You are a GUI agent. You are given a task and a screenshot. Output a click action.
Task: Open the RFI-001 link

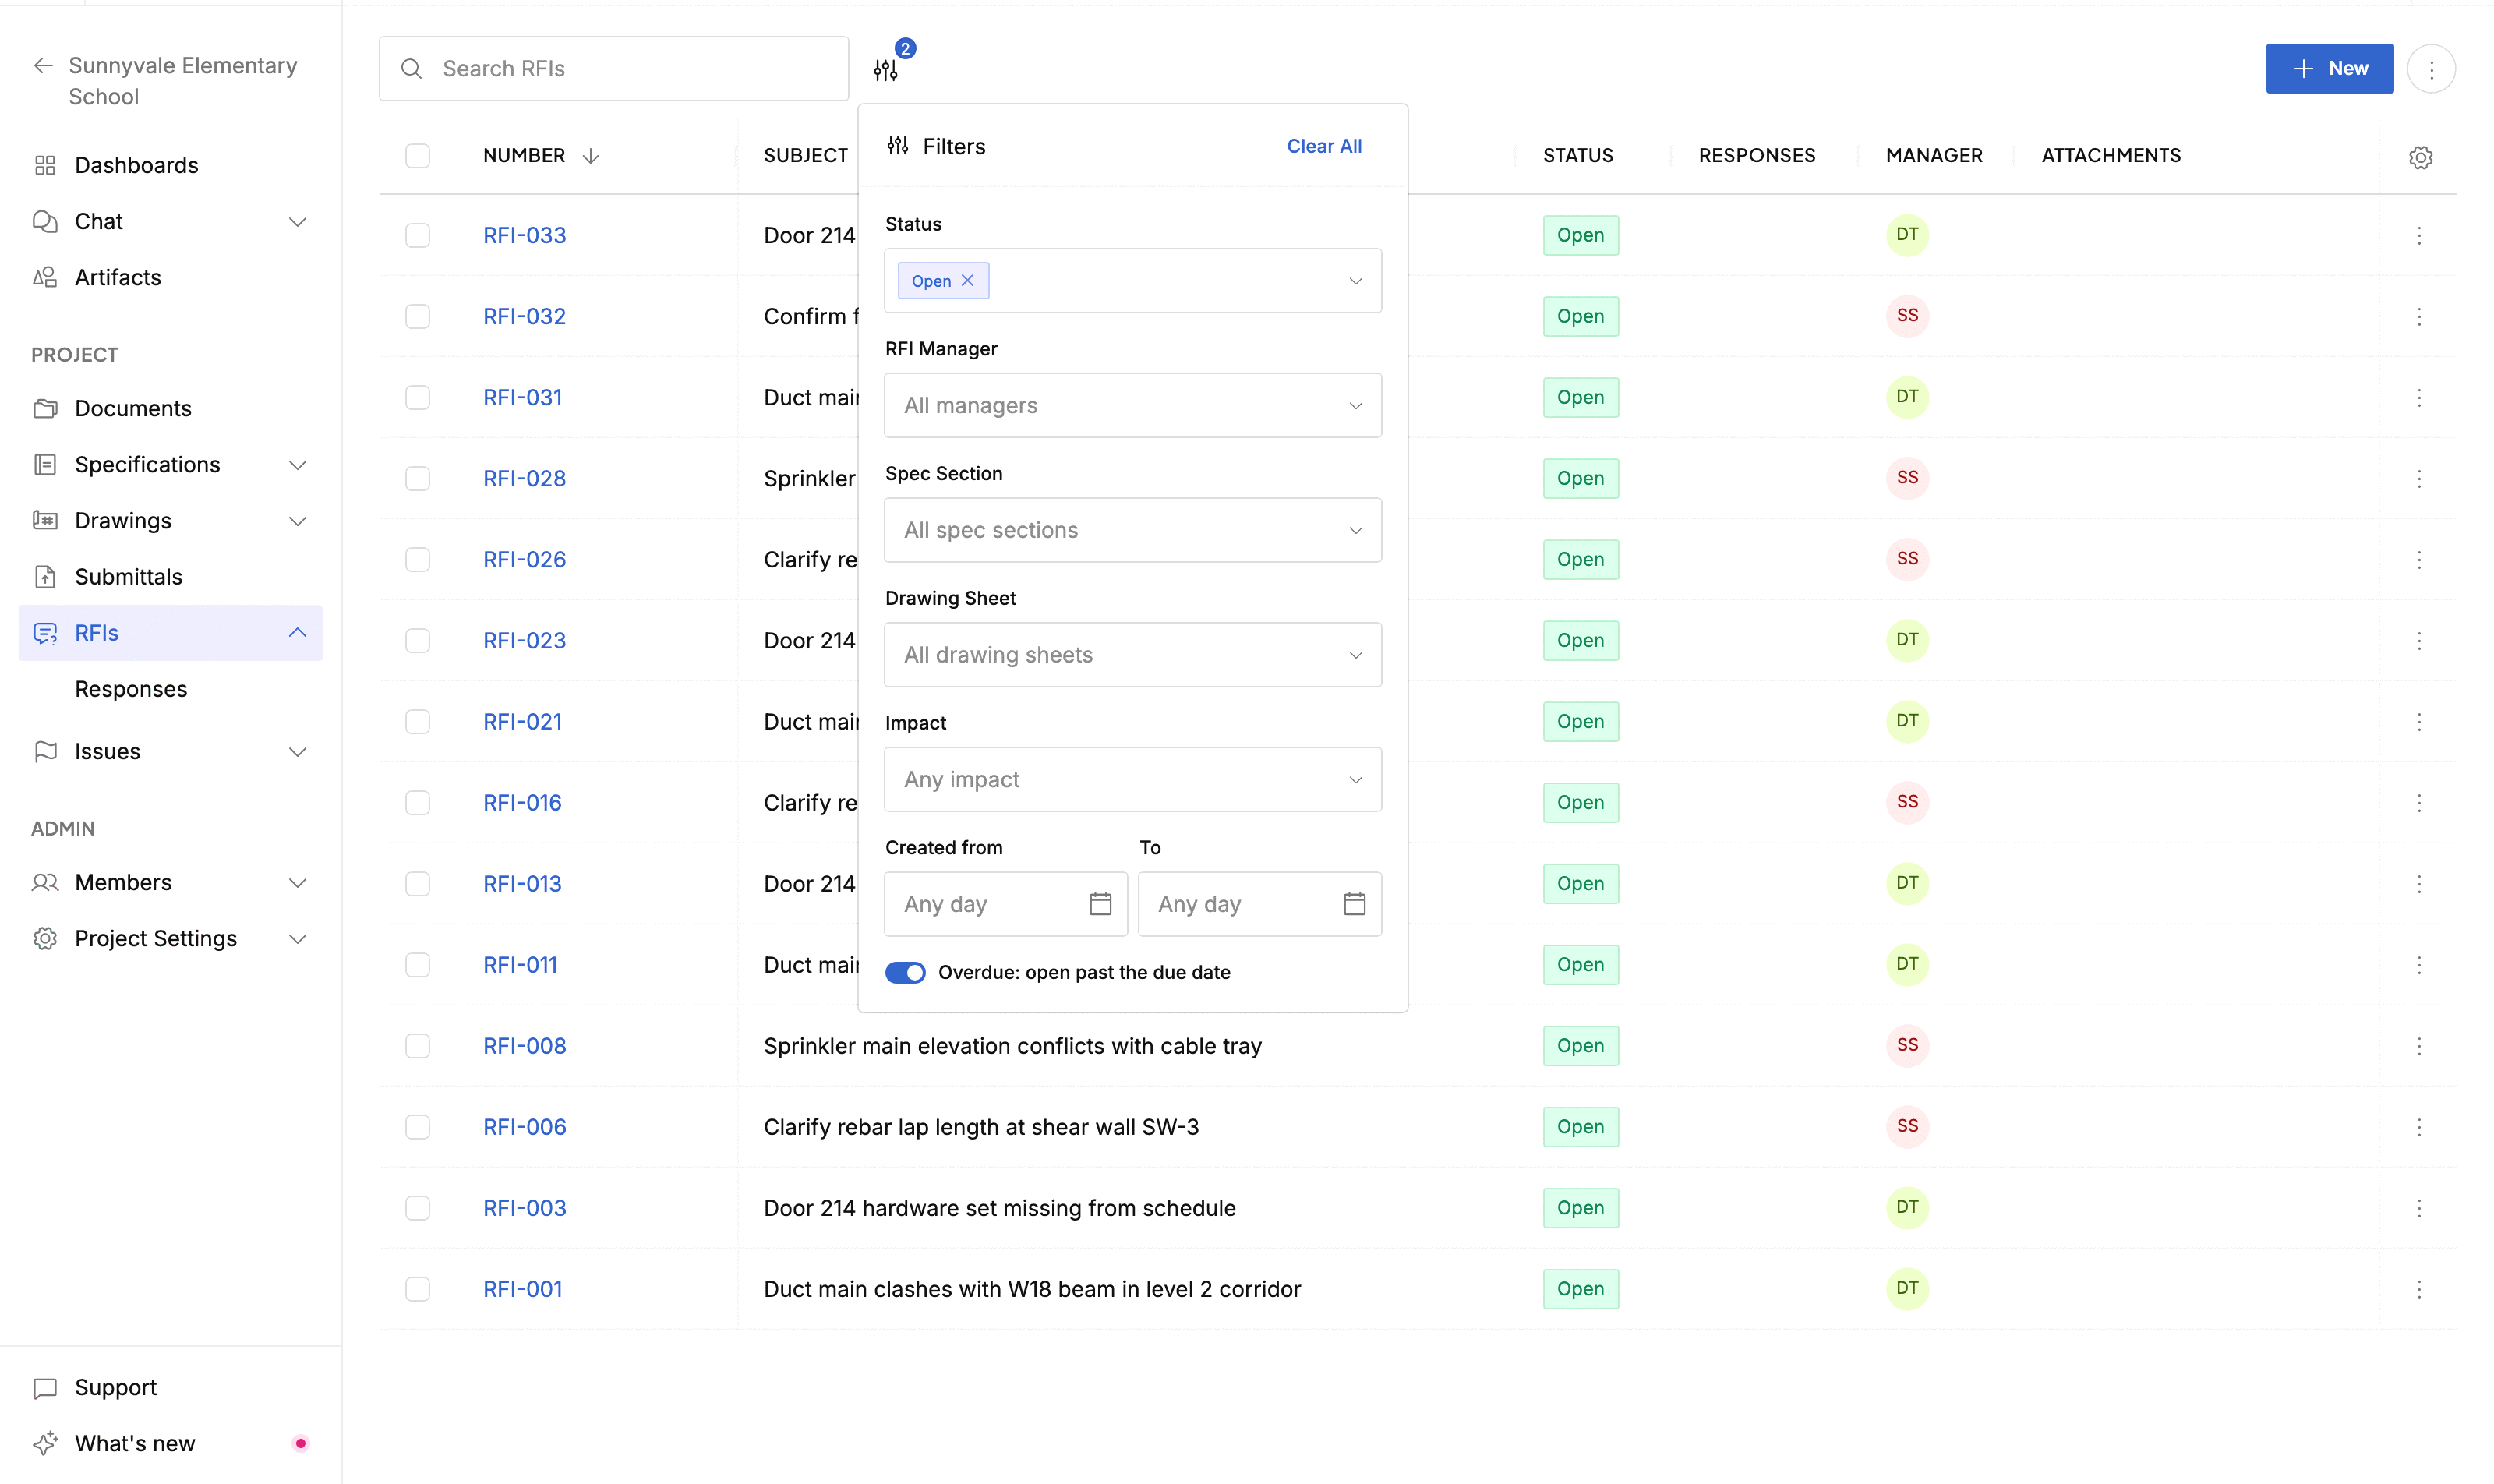522,1289
